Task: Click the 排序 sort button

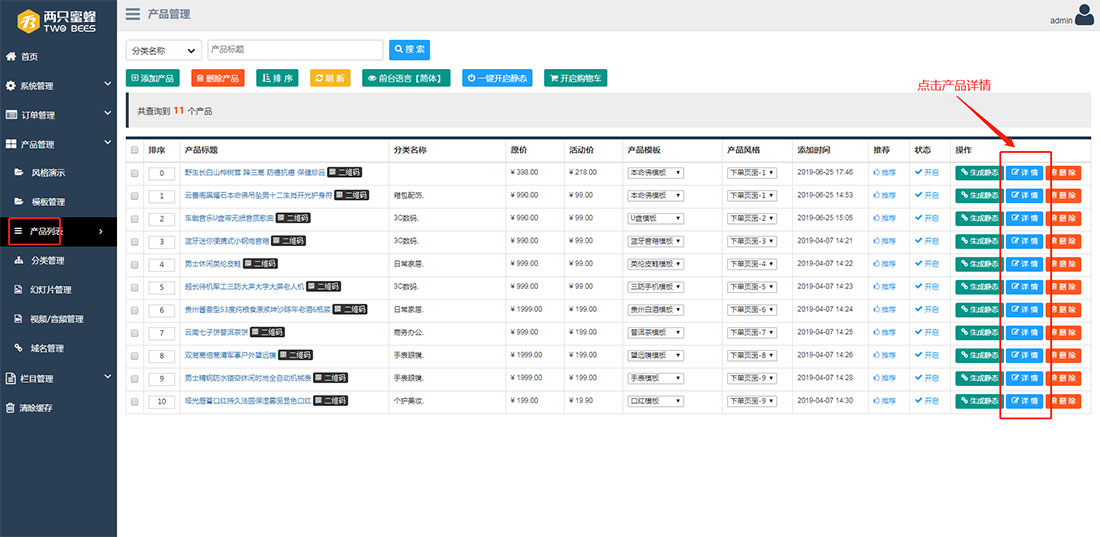Action: (277, 78)
